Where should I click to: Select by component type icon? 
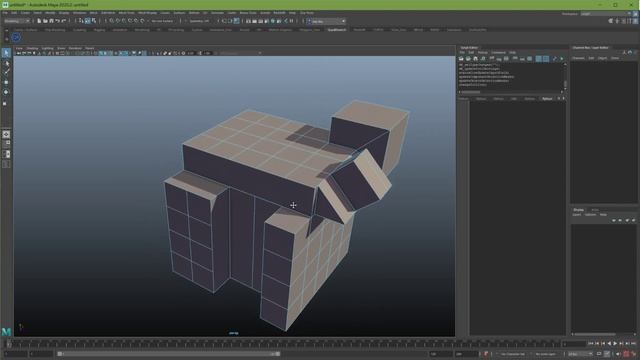tap(94, 21)
